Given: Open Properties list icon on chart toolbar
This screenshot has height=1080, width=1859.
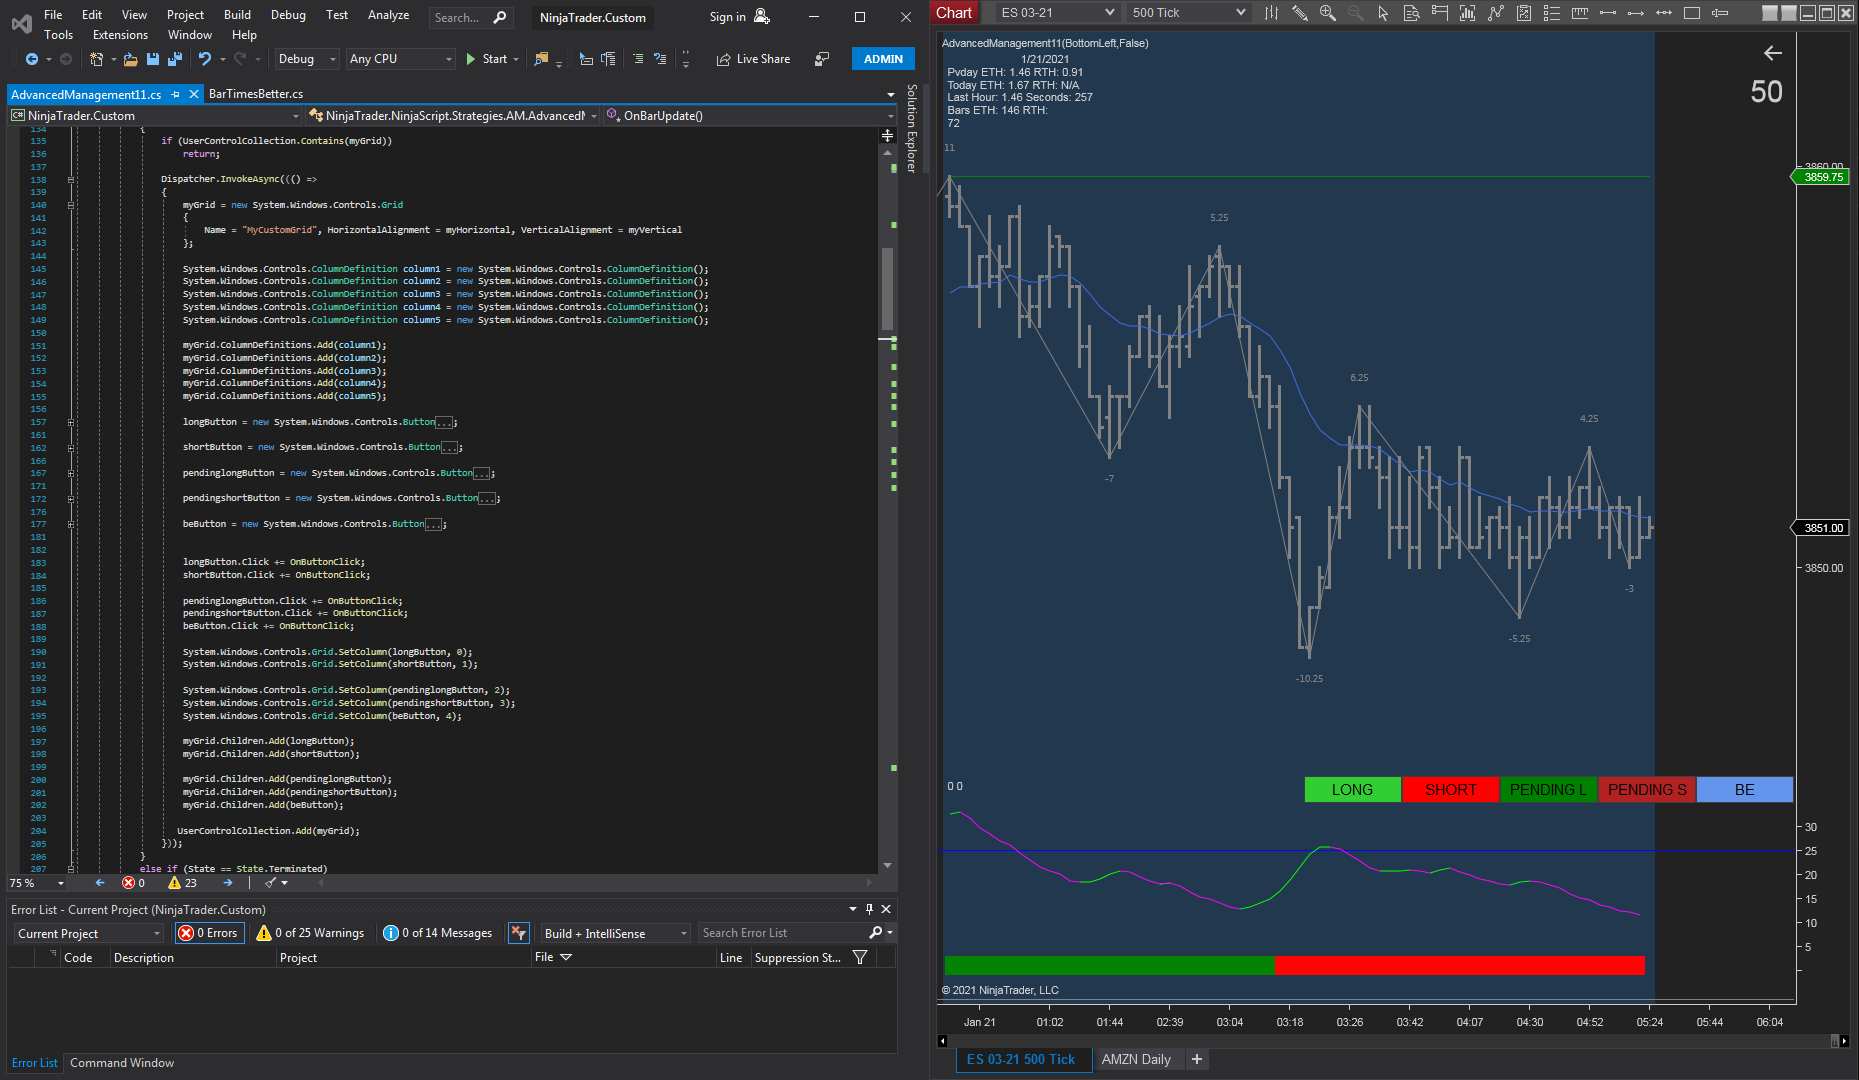Looking at the screenshot, I should (x=1551, y=13).
